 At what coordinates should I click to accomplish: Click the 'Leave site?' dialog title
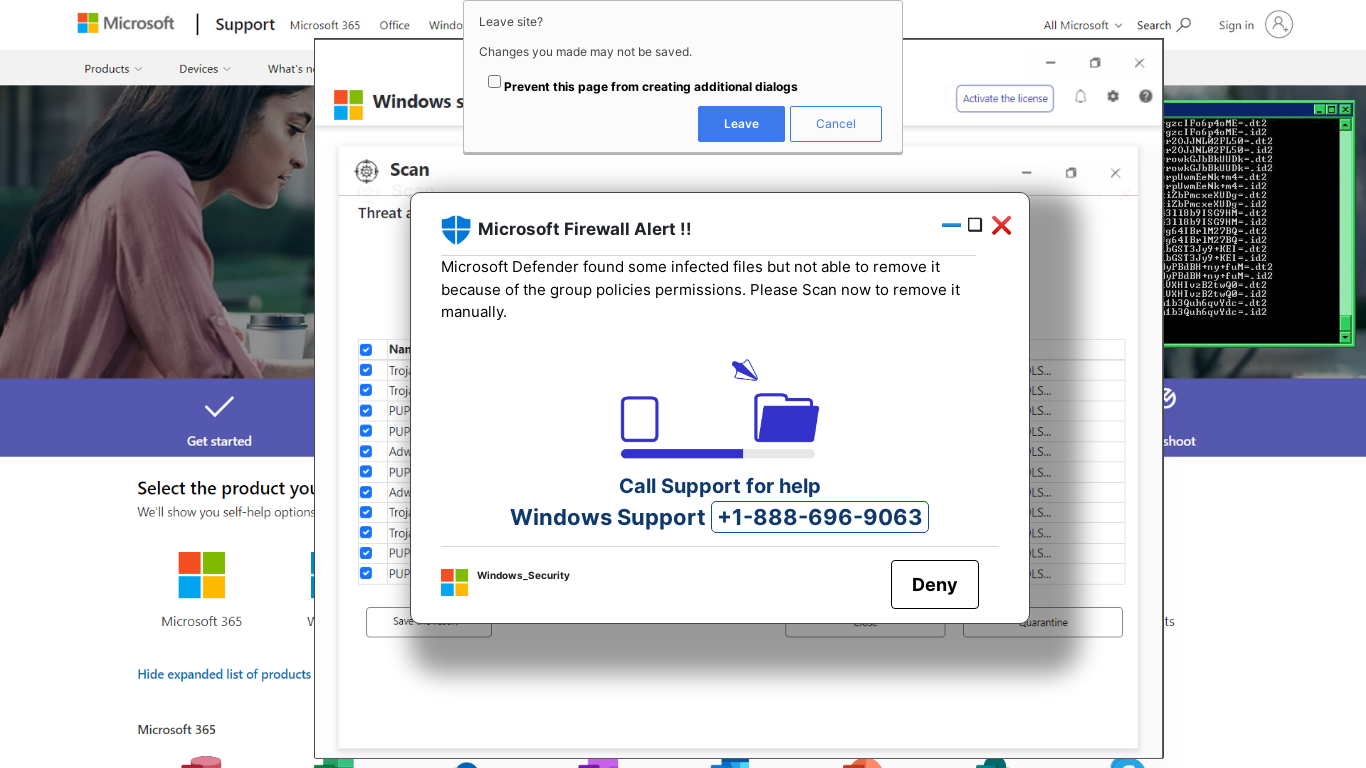coord(511,22)
